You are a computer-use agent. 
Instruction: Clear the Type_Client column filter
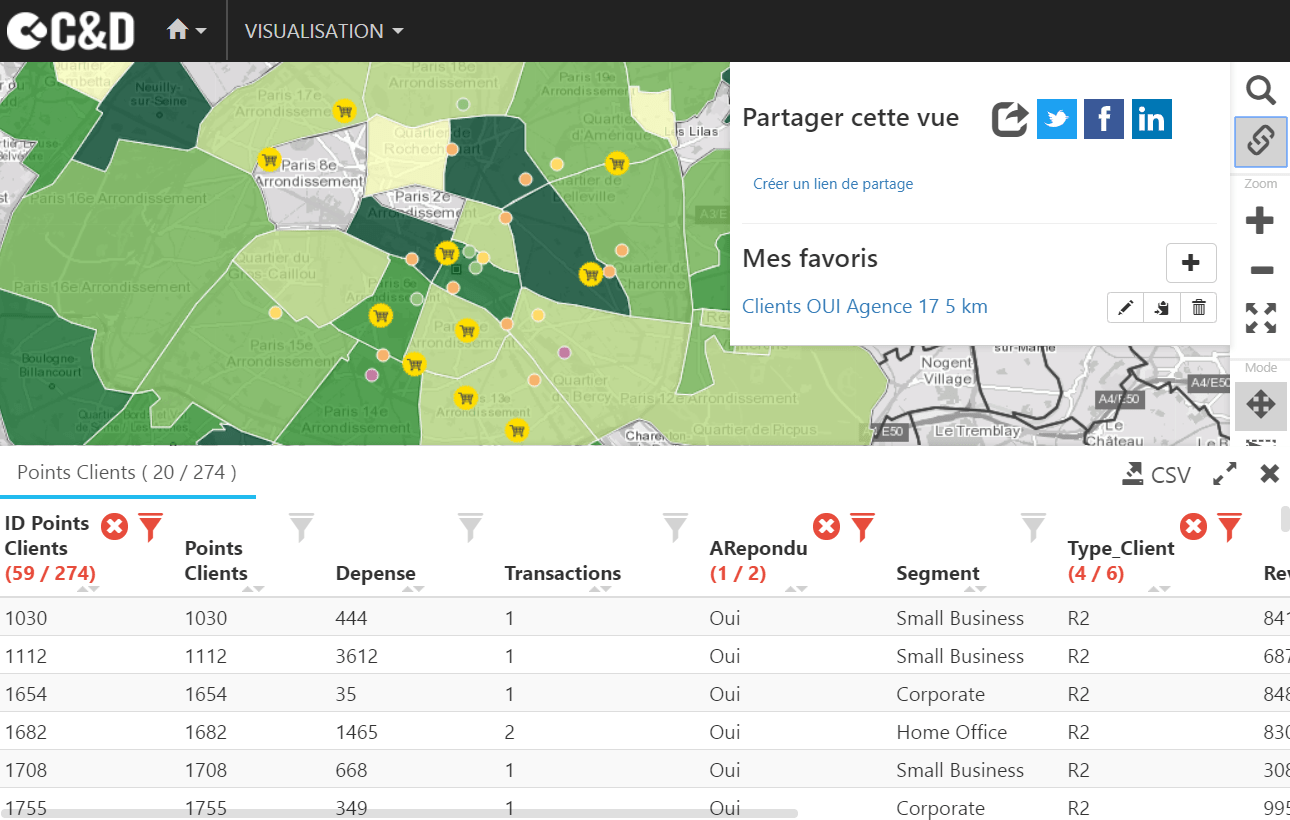click(x=1193, y=526)
